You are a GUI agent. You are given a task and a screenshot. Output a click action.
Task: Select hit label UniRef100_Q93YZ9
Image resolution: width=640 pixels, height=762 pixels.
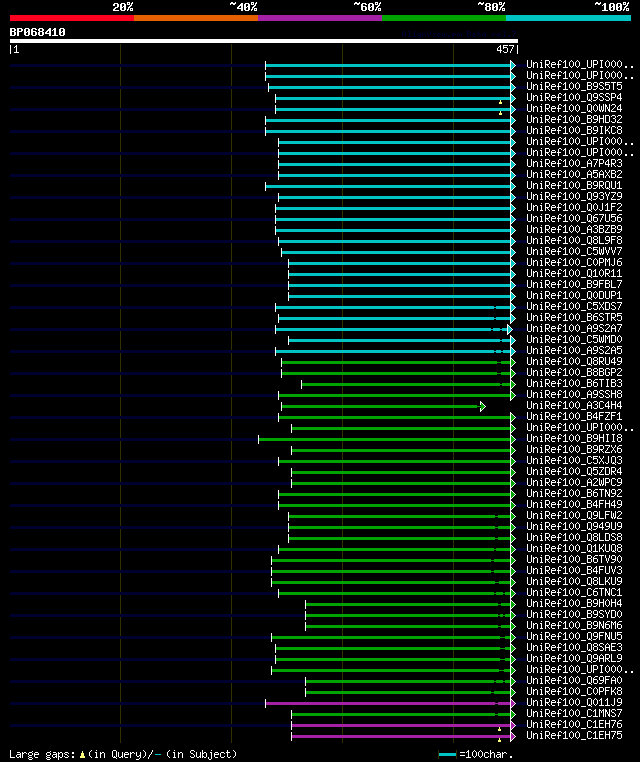pyautogui.click(x=574, y=196)
